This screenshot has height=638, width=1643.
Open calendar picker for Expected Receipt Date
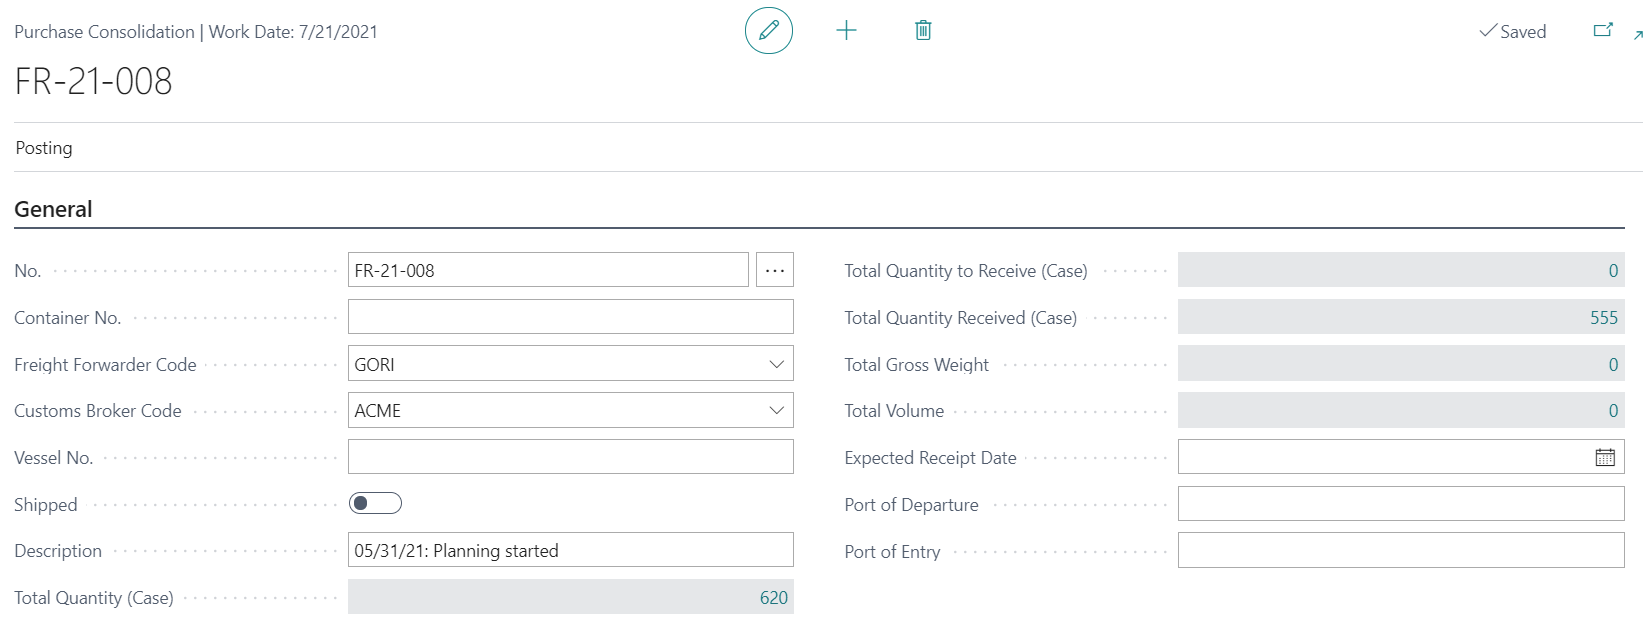coord(1604,458)
